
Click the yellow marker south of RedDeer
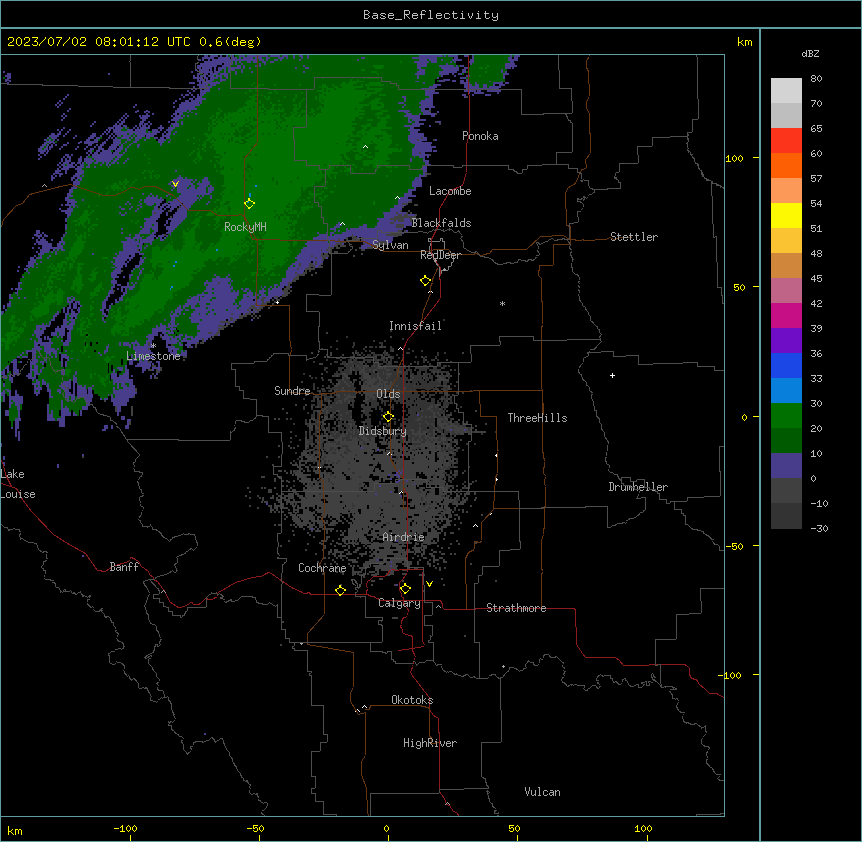[426, 281]
